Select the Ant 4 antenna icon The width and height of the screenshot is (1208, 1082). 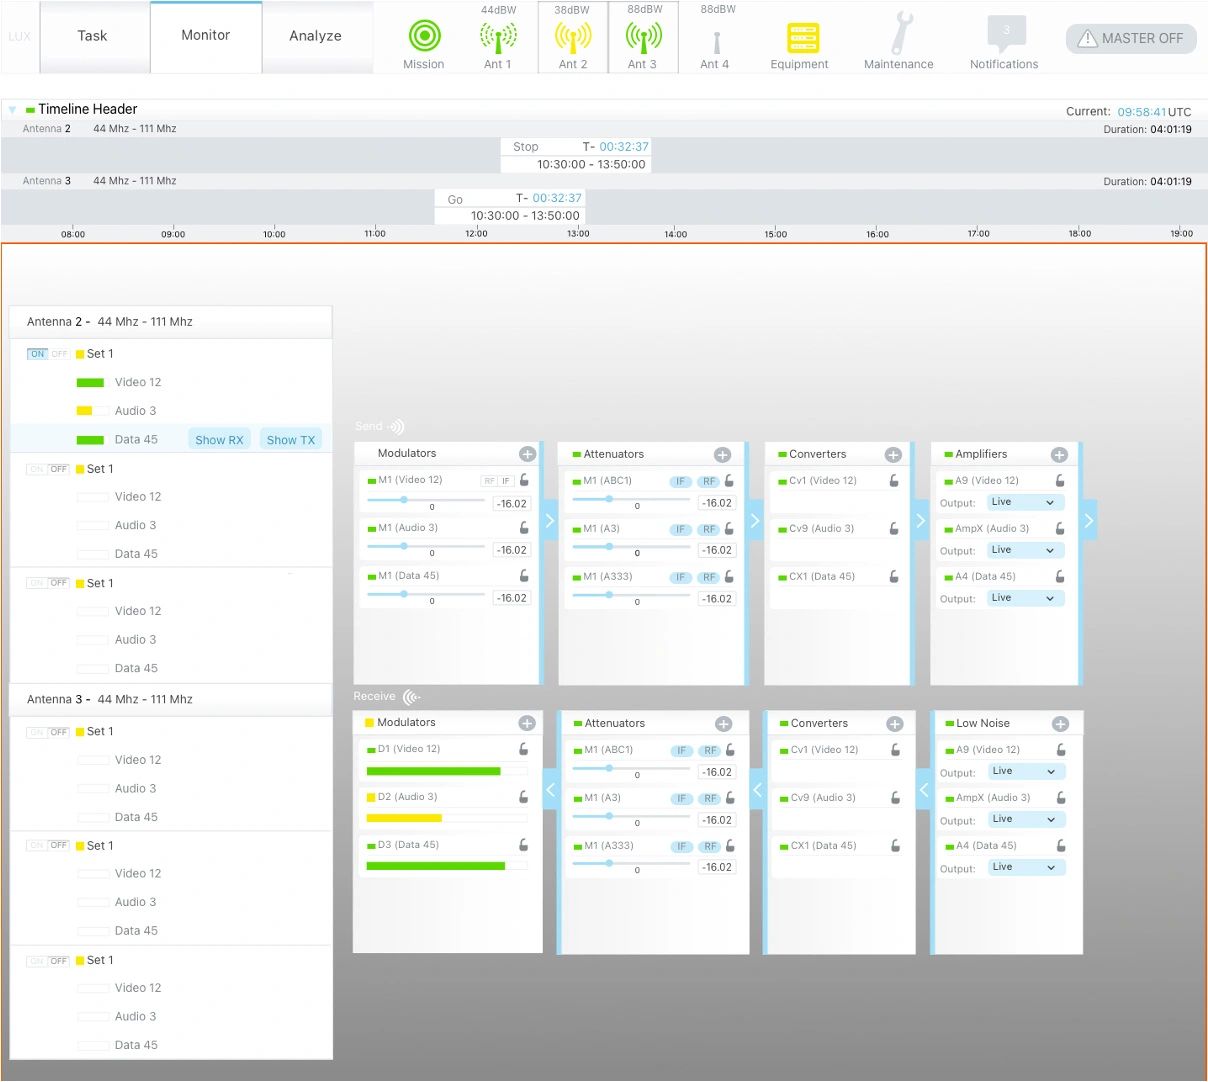pos(716,41)
